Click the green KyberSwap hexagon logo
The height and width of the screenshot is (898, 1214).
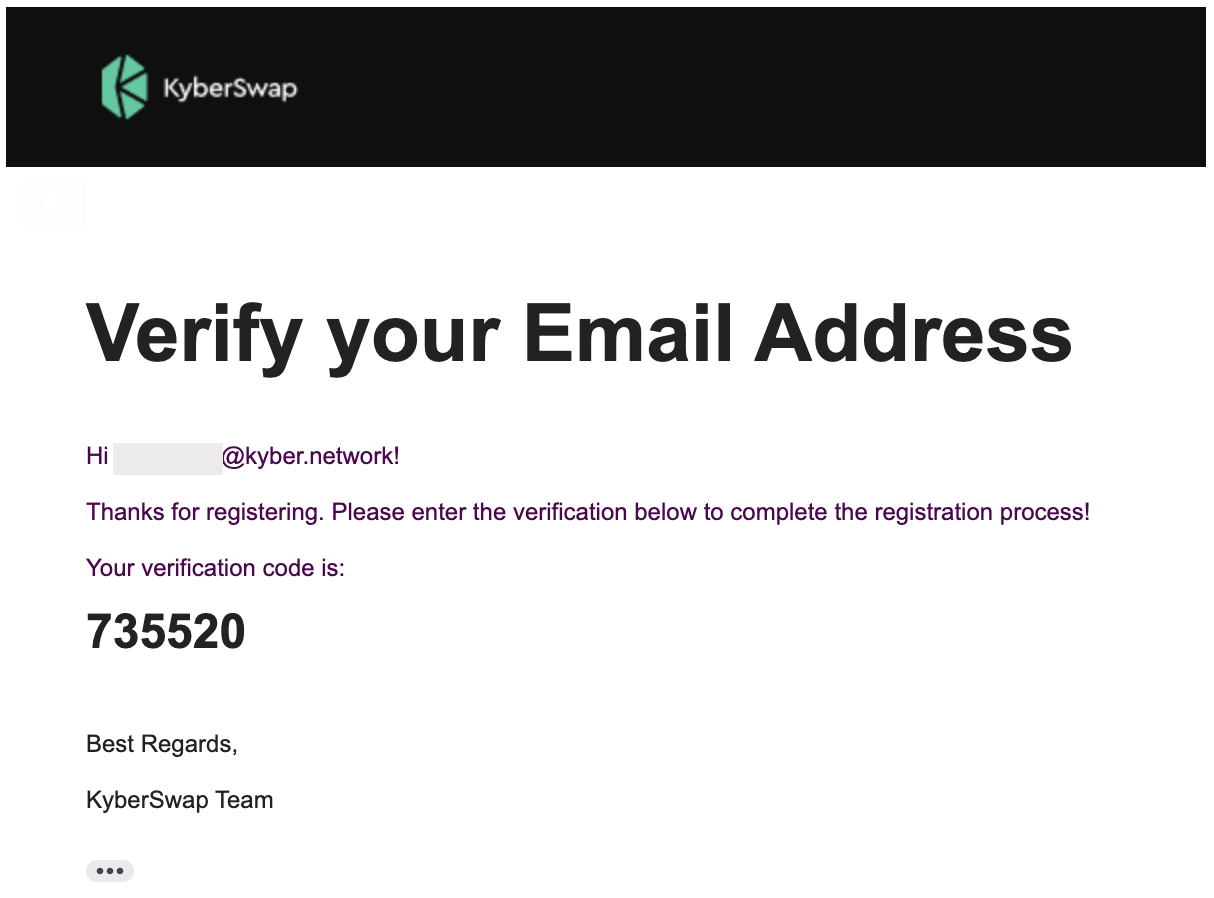[x=125, y=88]
